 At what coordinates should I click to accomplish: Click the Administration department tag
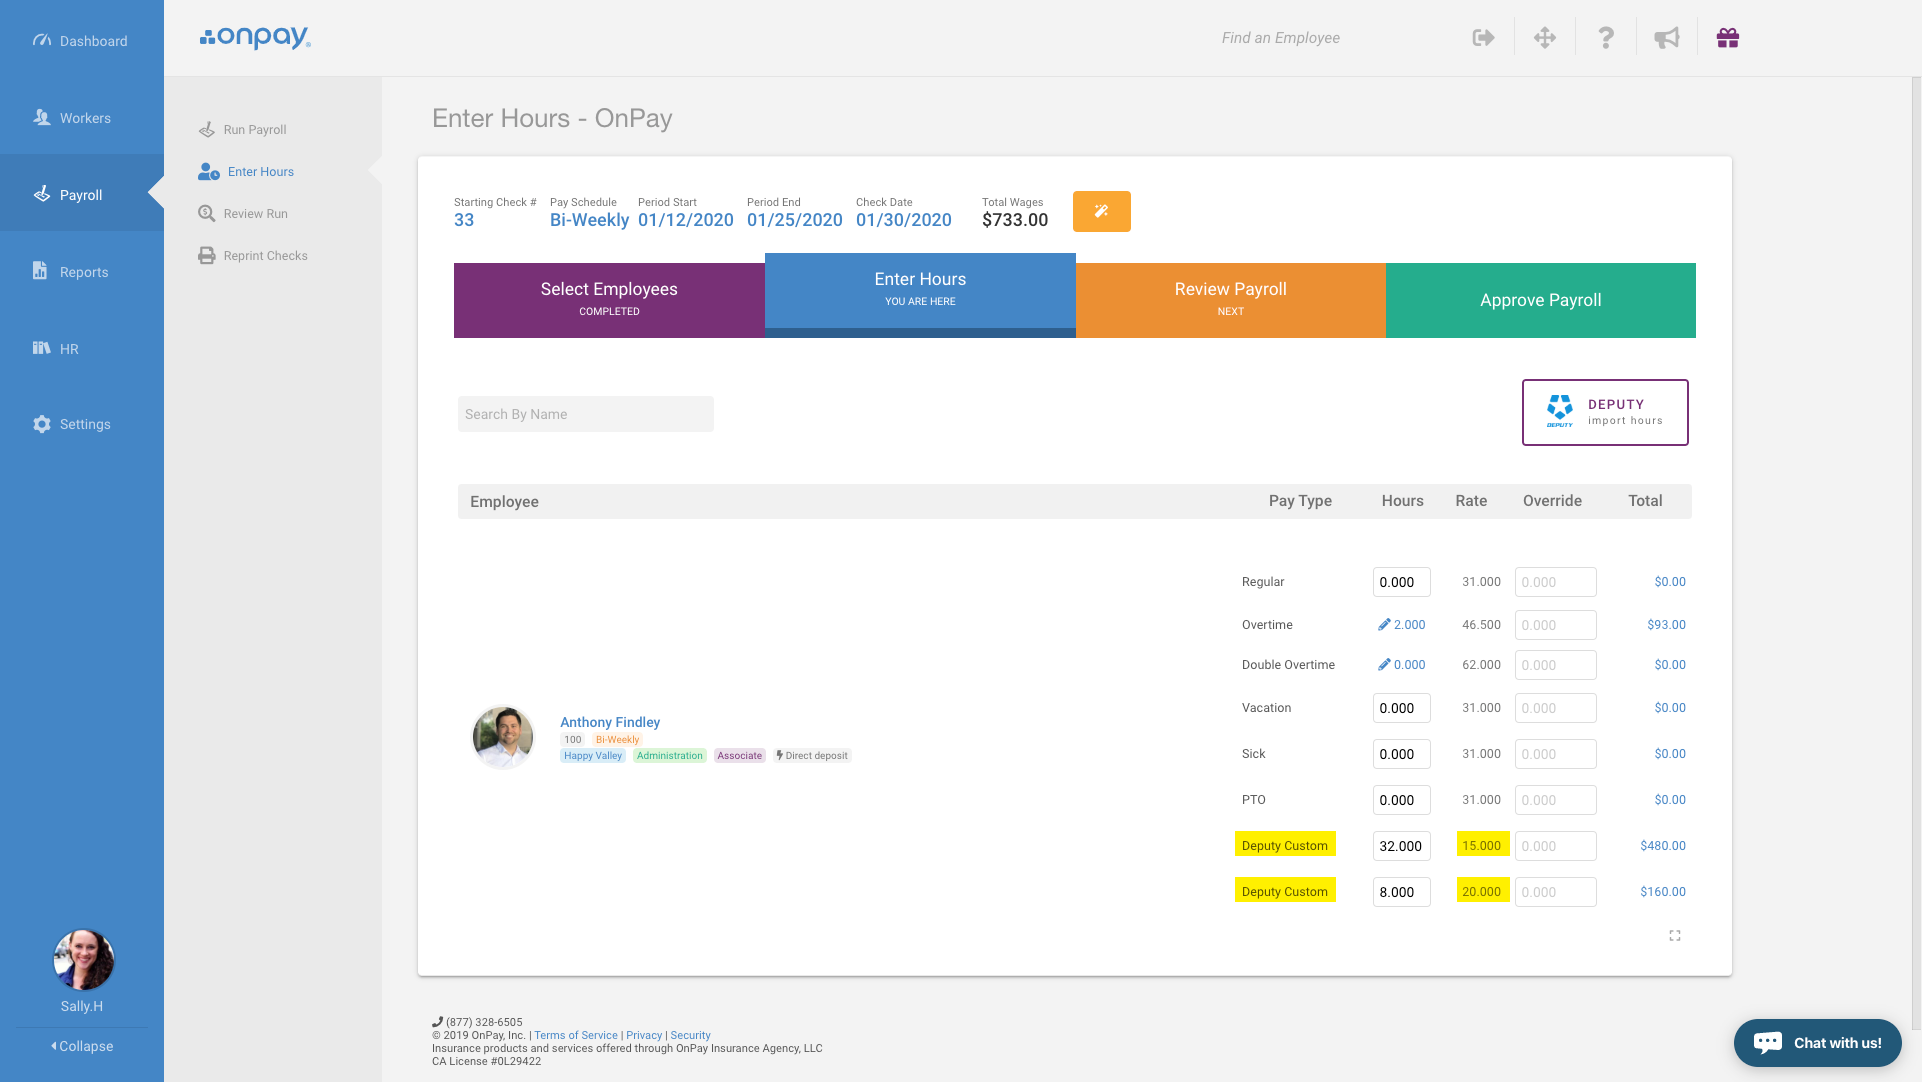[x=670, y=756]
